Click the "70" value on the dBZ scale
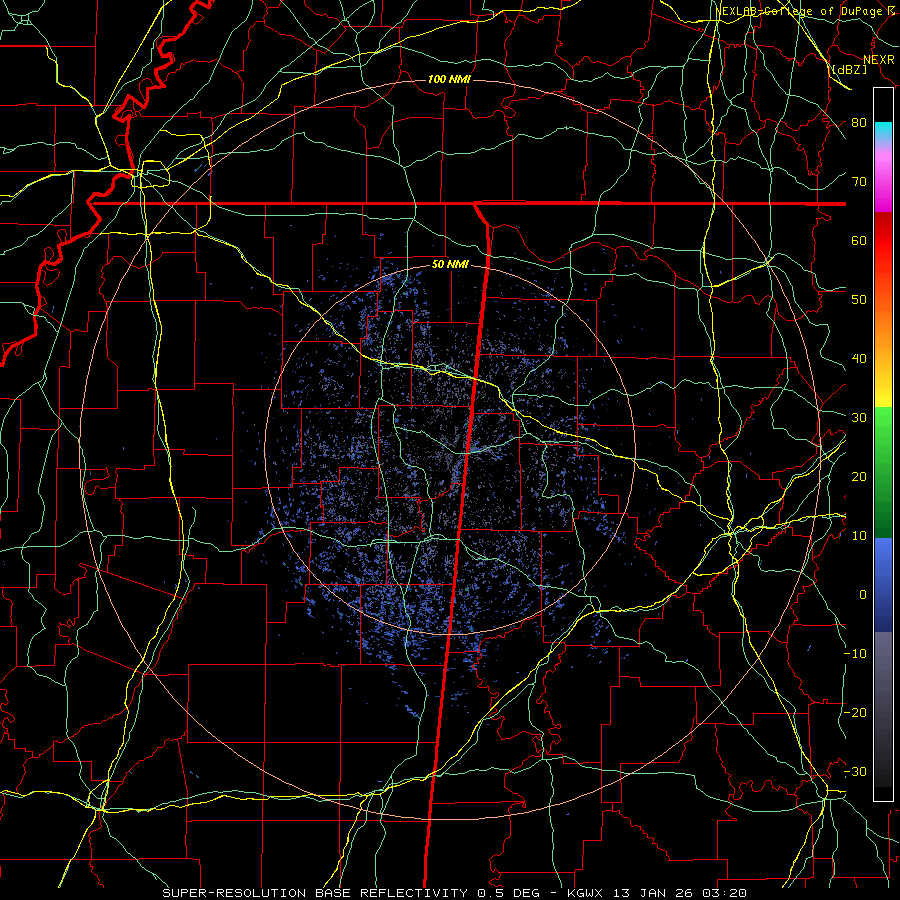Viewport: 900px width, 900px height. click(859, 182)
